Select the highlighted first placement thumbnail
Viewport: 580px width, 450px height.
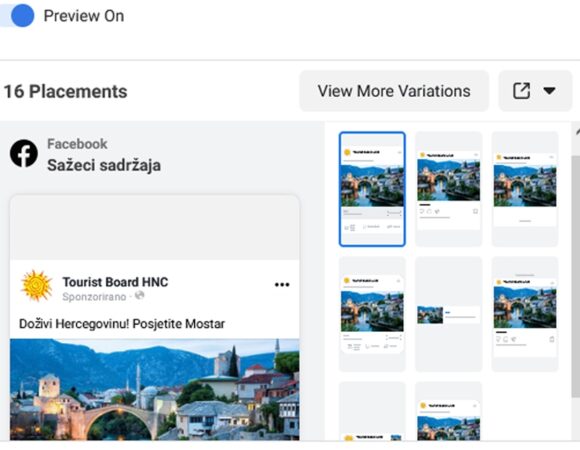372,189
